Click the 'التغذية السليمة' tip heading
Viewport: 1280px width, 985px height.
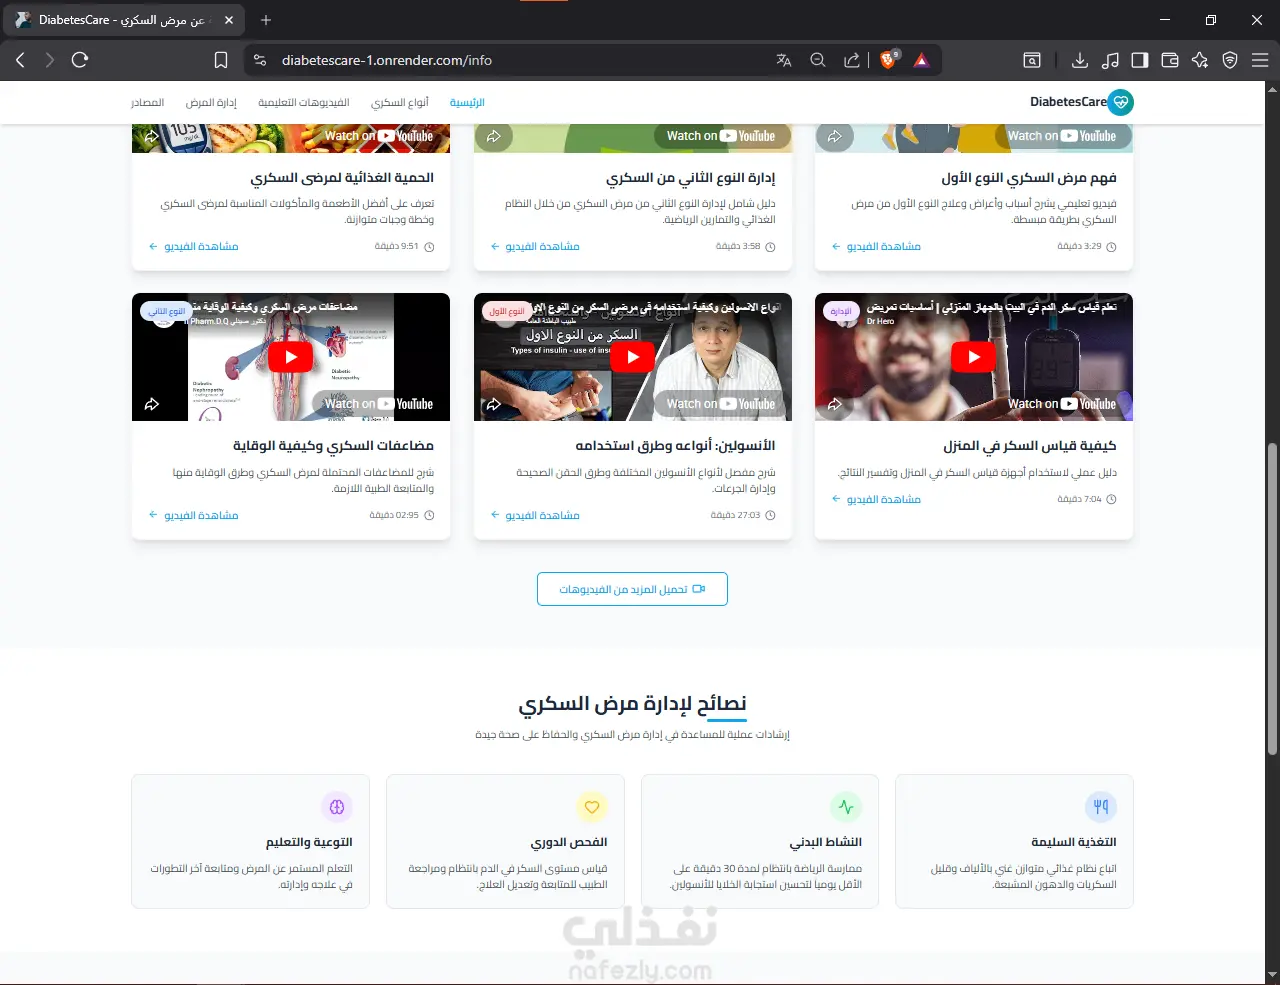click(x=1074, y=842)
